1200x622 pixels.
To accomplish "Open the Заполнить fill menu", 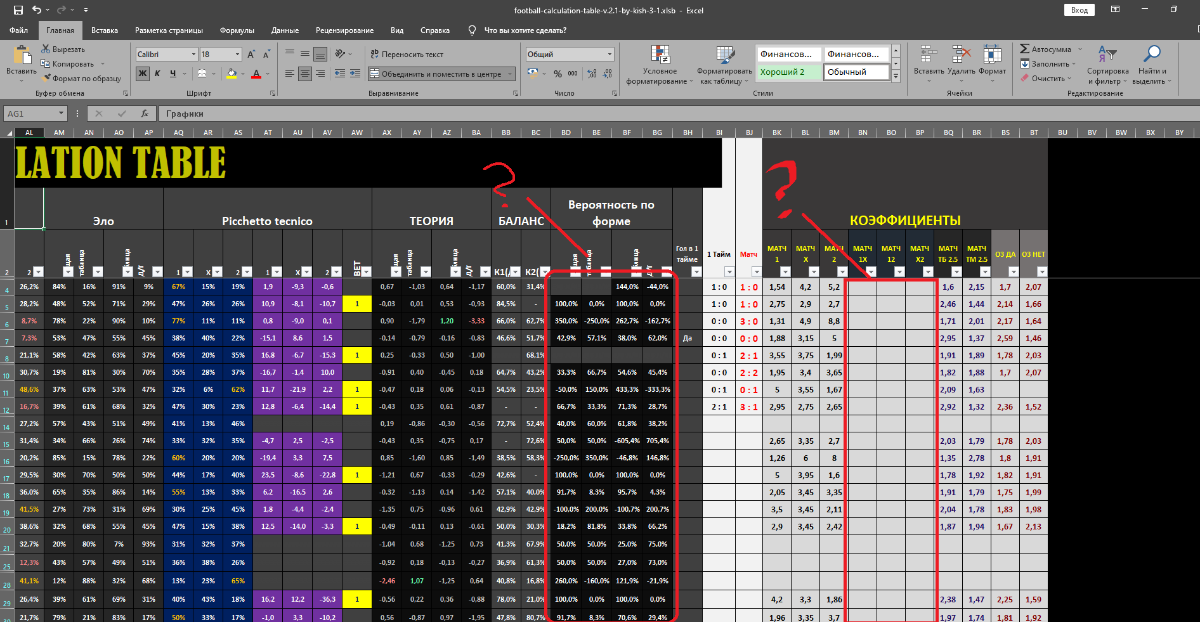I will click(1046, 63).
